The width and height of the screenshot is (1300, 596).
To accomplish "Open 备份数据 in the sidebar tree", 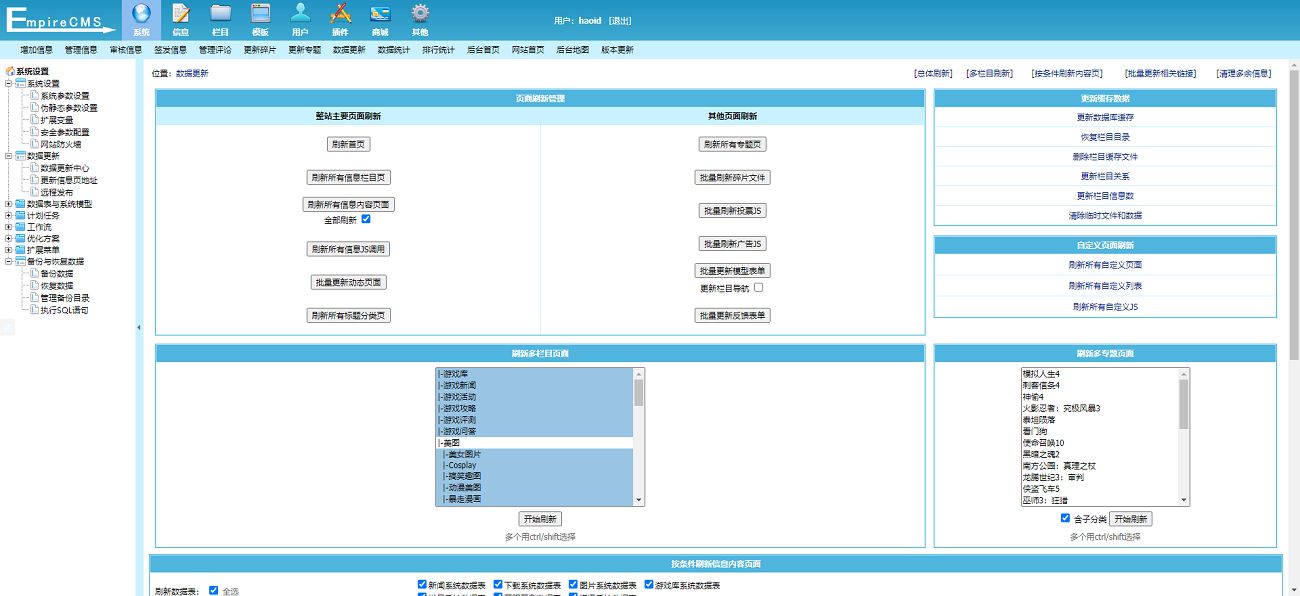I will (x=57, y=274).
